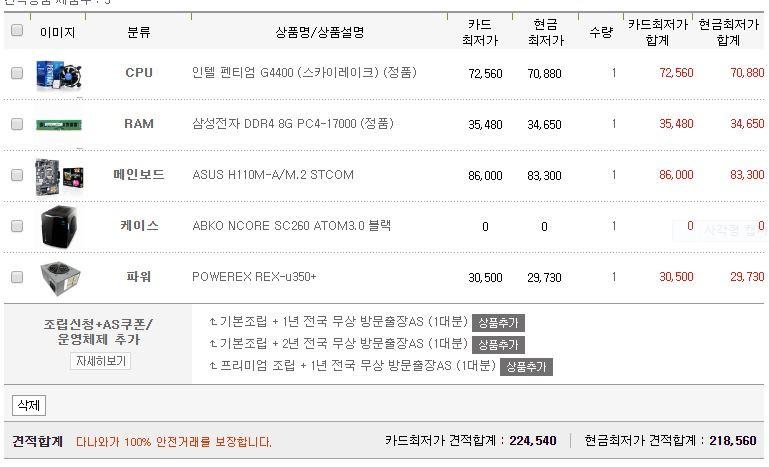769x467 pixels.
Task: Click 상품추가 for 기본조립 1년 AS
Action: (x=498, y=323)
